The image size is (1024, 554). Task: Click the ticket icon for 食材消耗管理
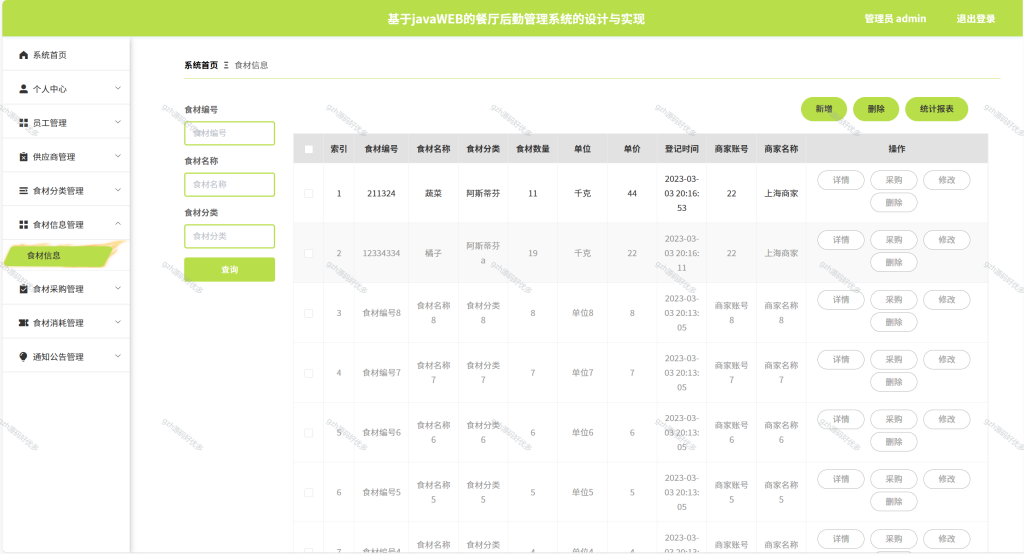tap(24, 323)
